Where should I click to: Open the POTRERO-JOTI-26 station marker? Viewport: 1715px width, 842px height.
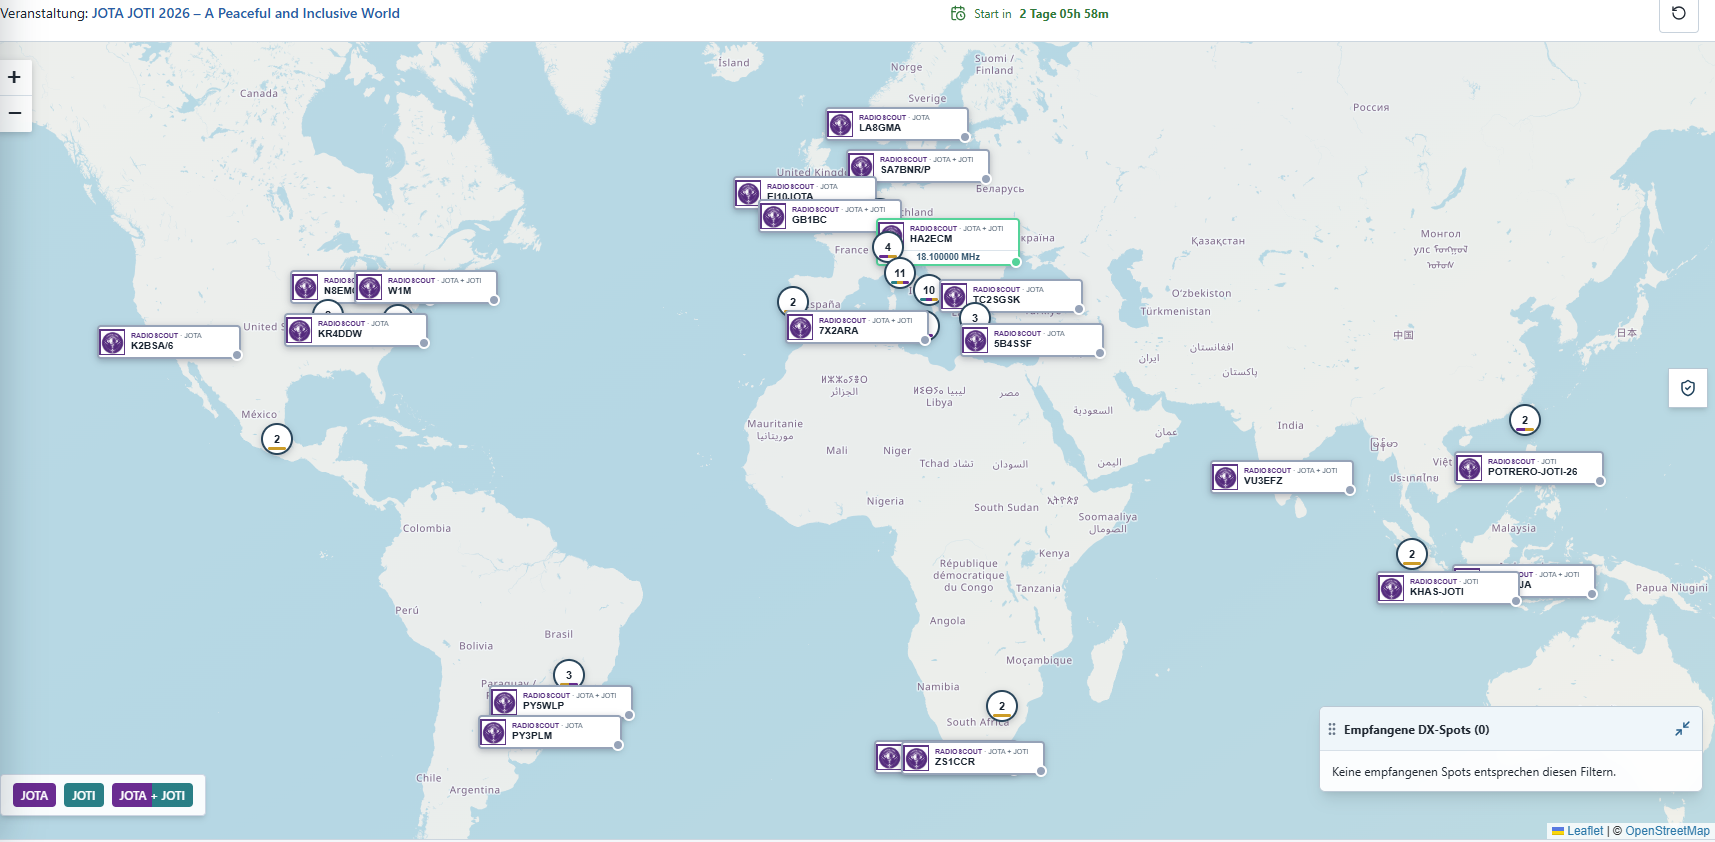coord(1529,468)
